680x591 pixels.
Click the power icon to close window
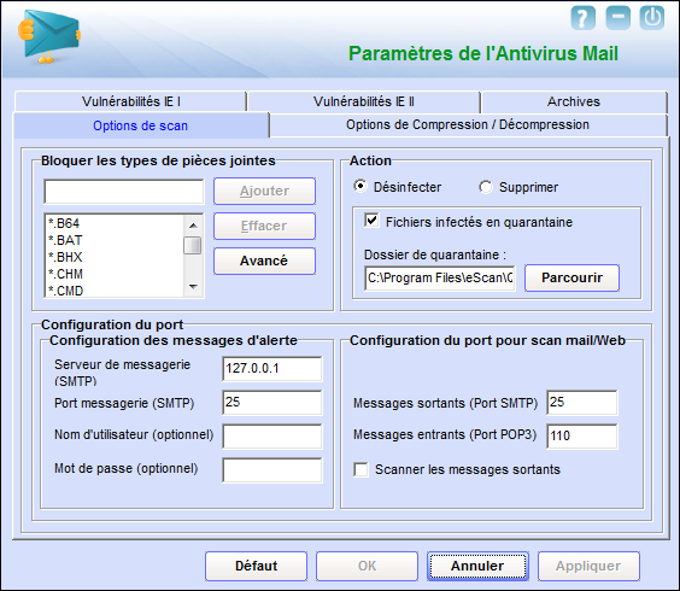[652, 18]
